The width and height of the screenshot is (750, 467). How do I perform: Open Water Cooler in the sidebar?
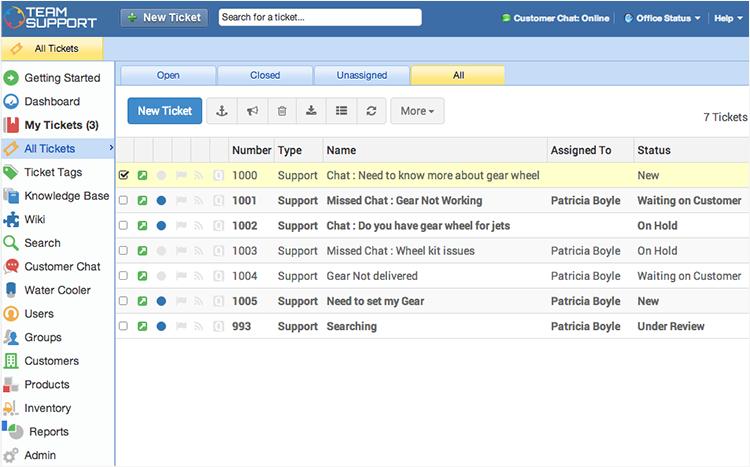pos(57,290)
